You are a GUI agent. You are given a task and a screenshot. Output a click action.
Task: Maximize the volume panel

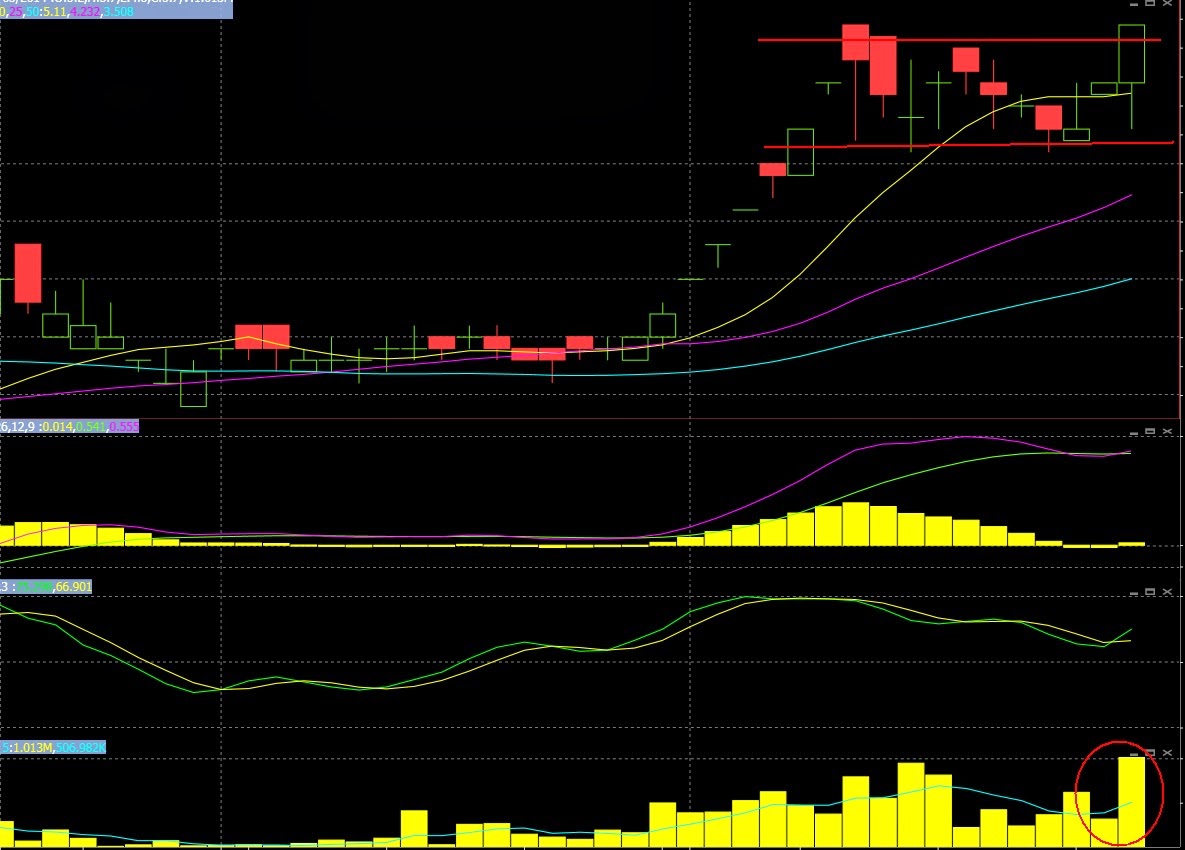tap(1150, 753)
